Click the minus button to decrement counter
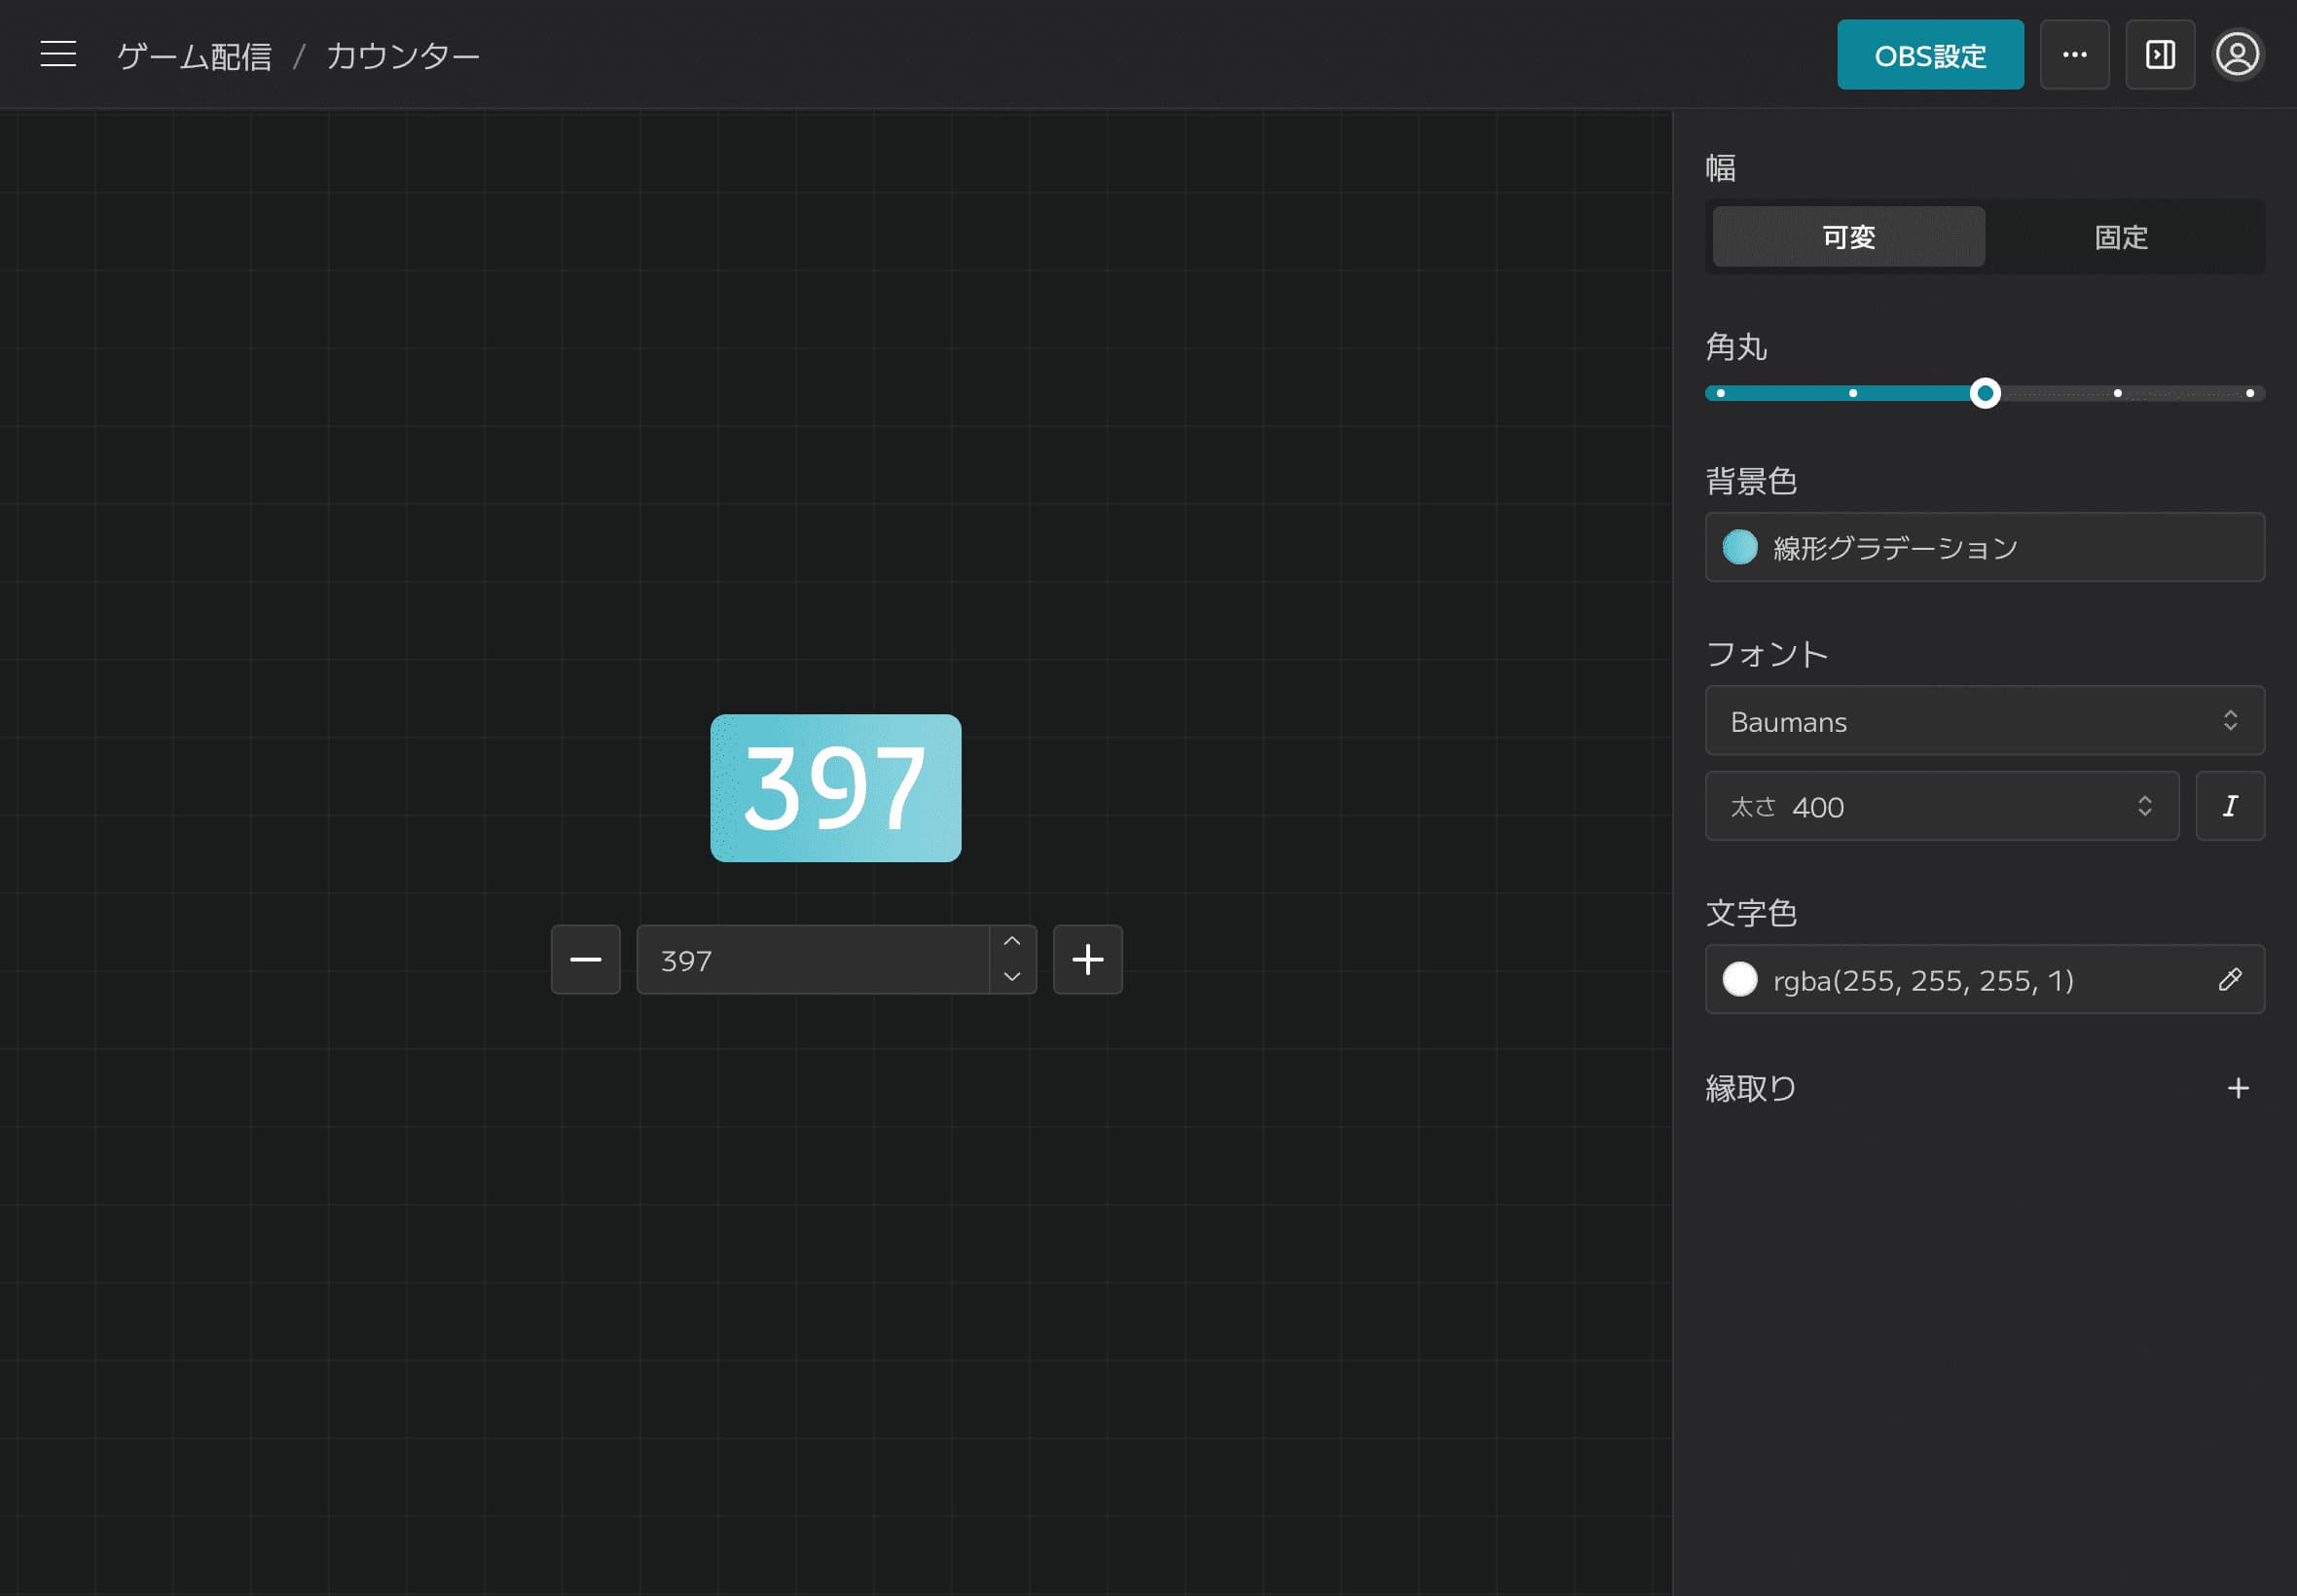2297x1596 pixels. tap(585, 960)
